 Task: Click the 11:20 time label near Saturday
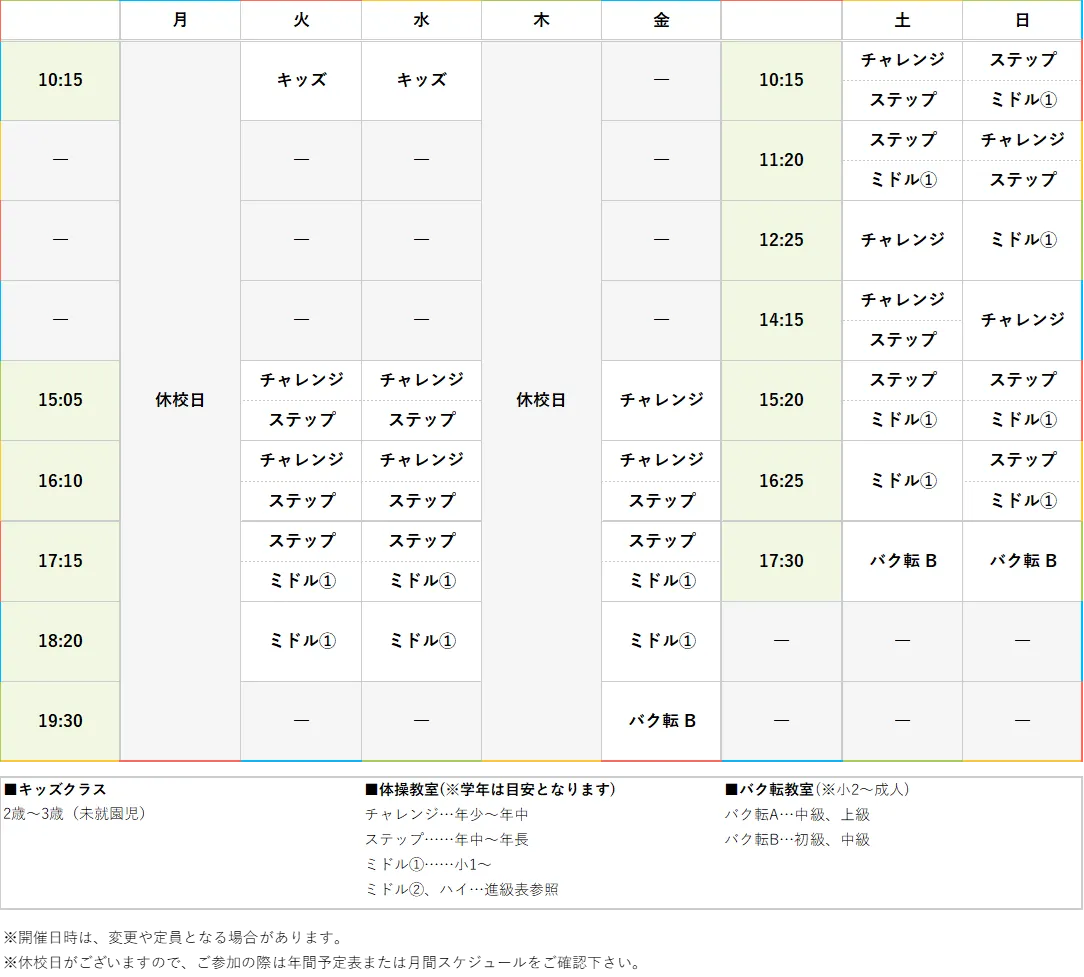point(780,160)
